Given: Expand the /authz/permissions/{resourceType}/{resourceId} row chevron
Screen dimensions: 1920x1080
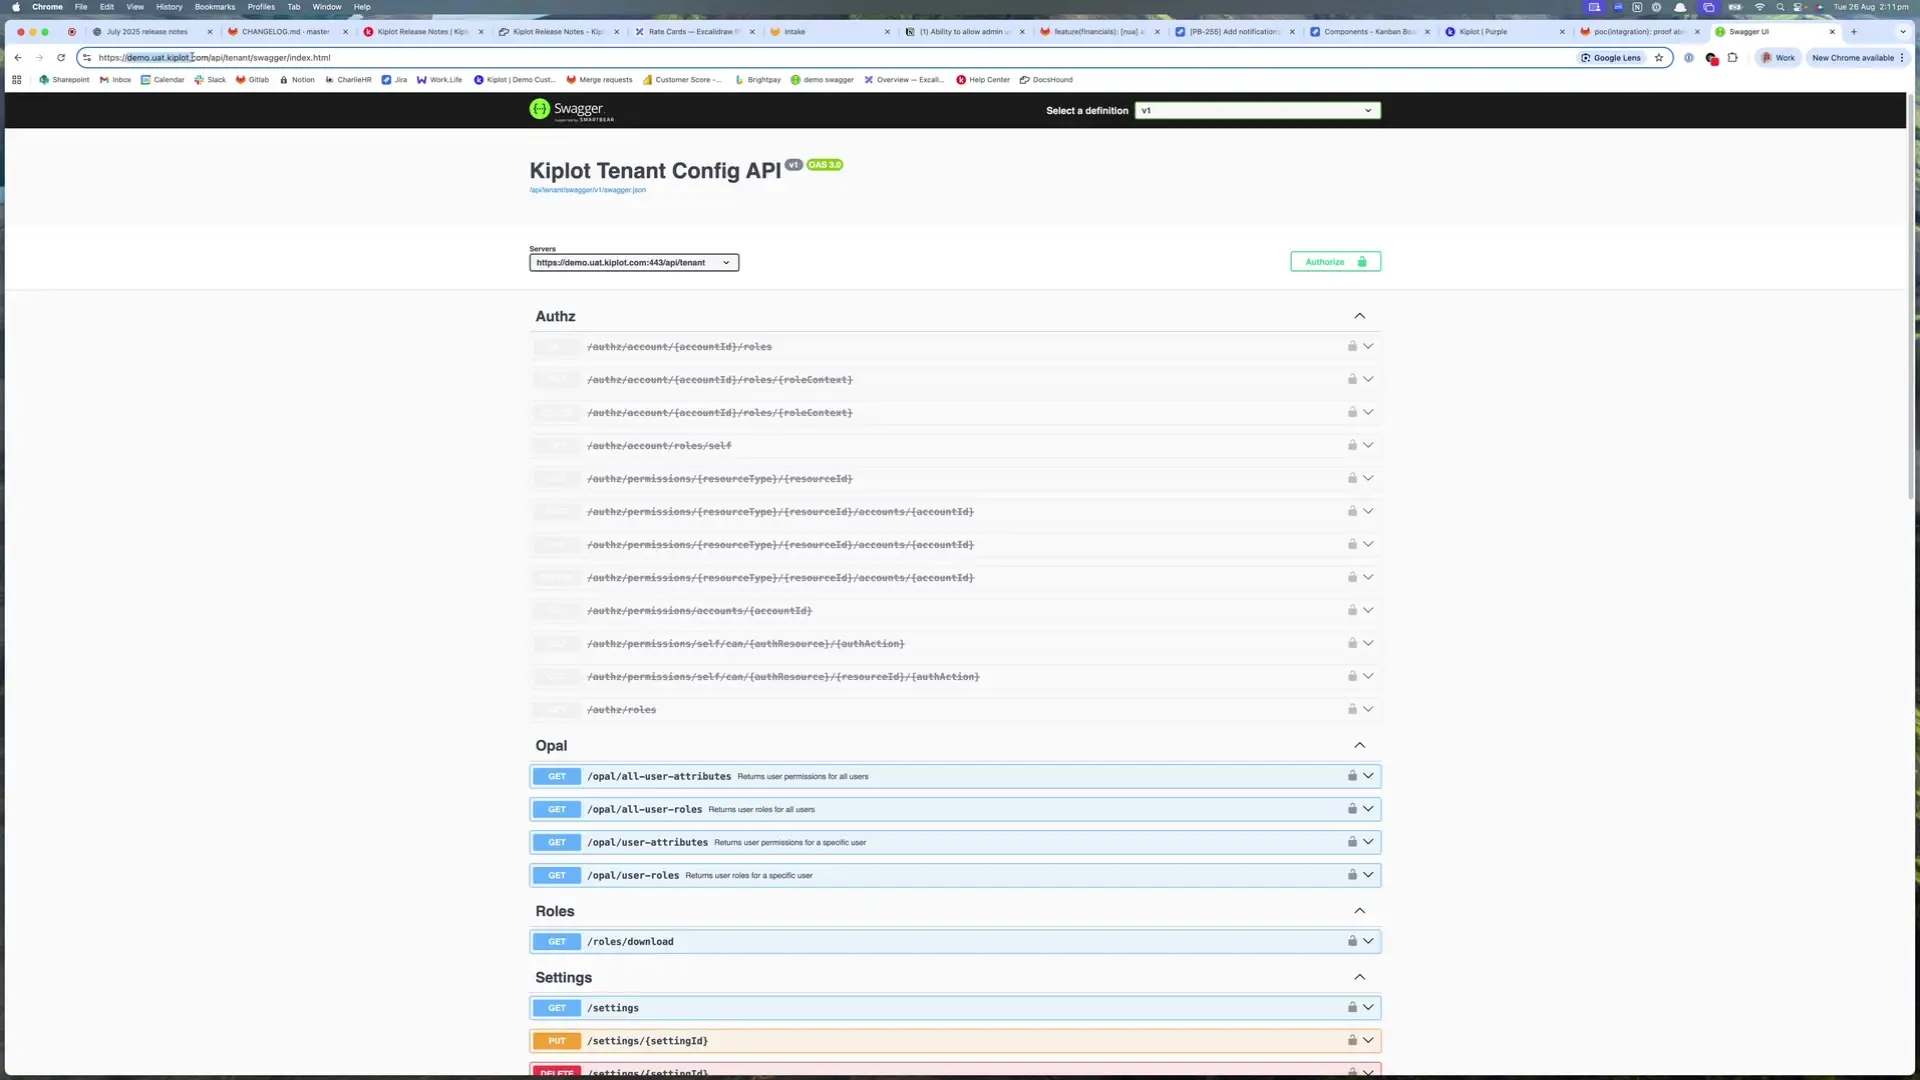Looking at the screenshot, I should coord(1368,478).
